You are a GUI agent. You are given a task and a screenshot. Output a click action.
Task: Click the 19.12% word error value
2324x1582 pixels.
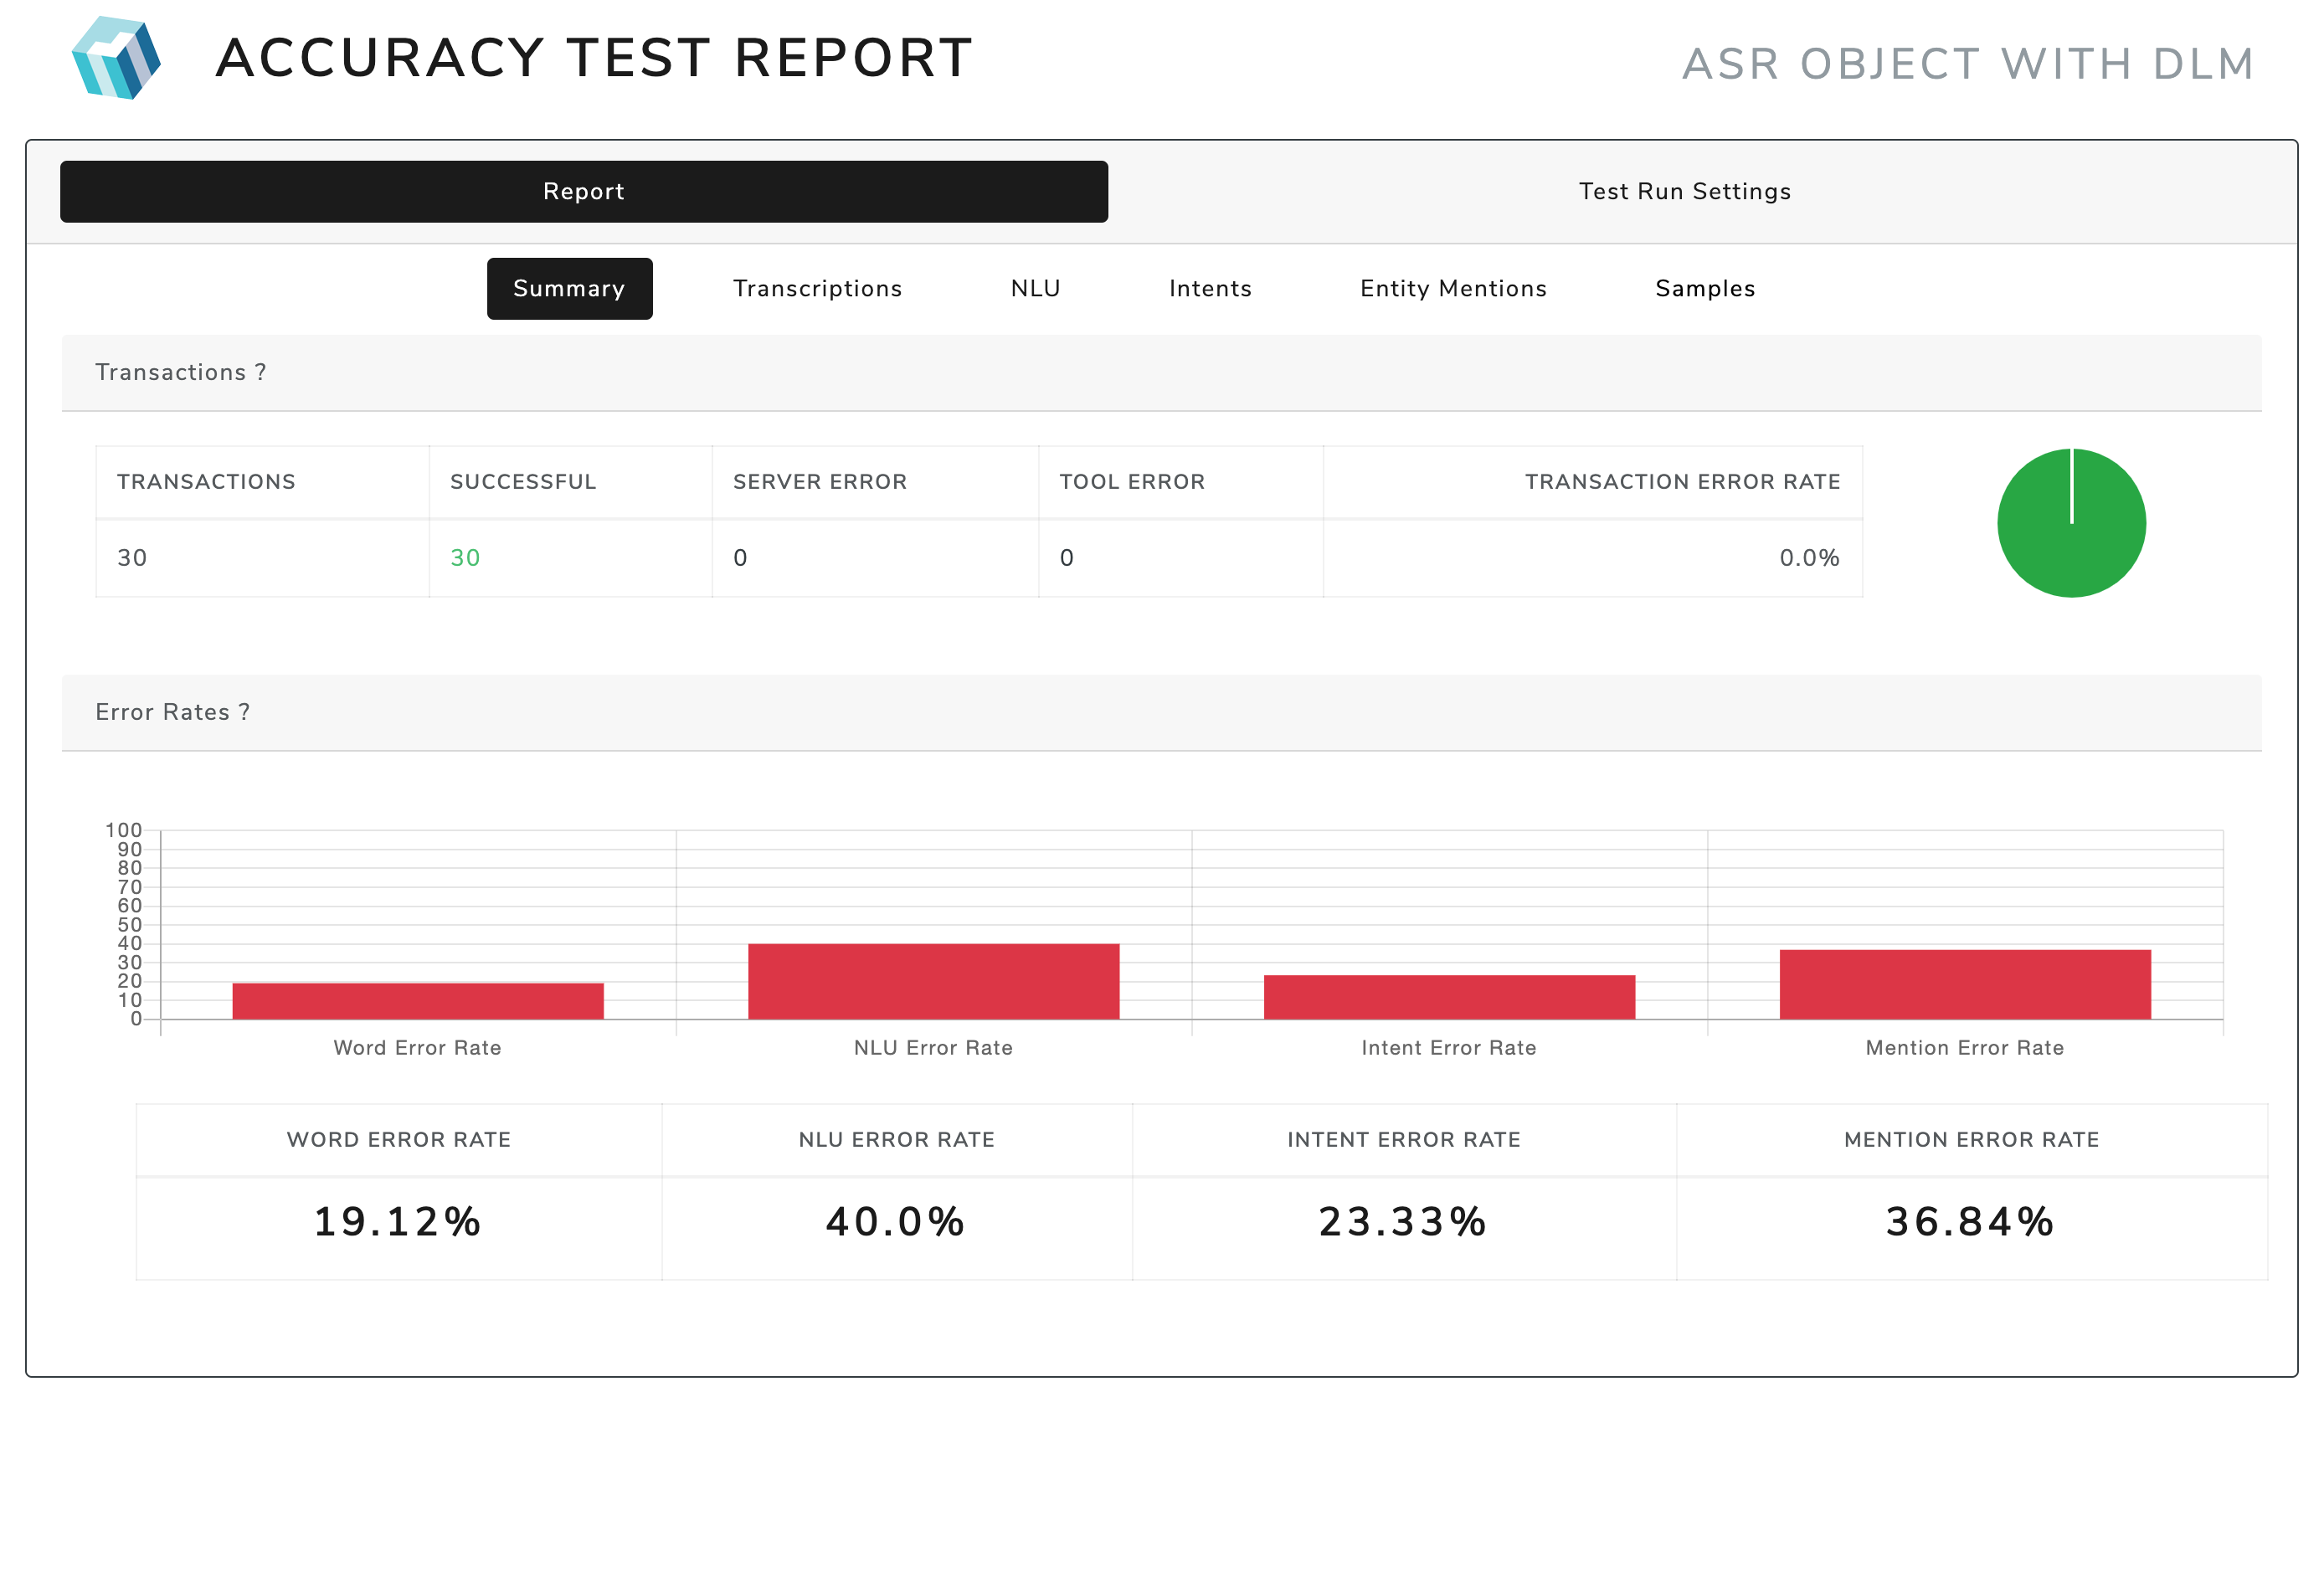[398, 1222]
